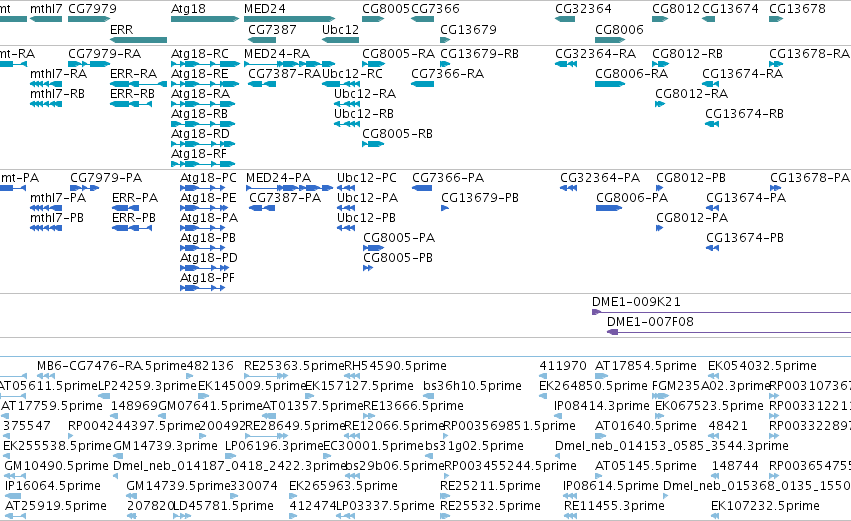The width and height of the screenshot is (851, 521).
Task: Click transcript "CG8012-RB"
Action: click(688, 54)
